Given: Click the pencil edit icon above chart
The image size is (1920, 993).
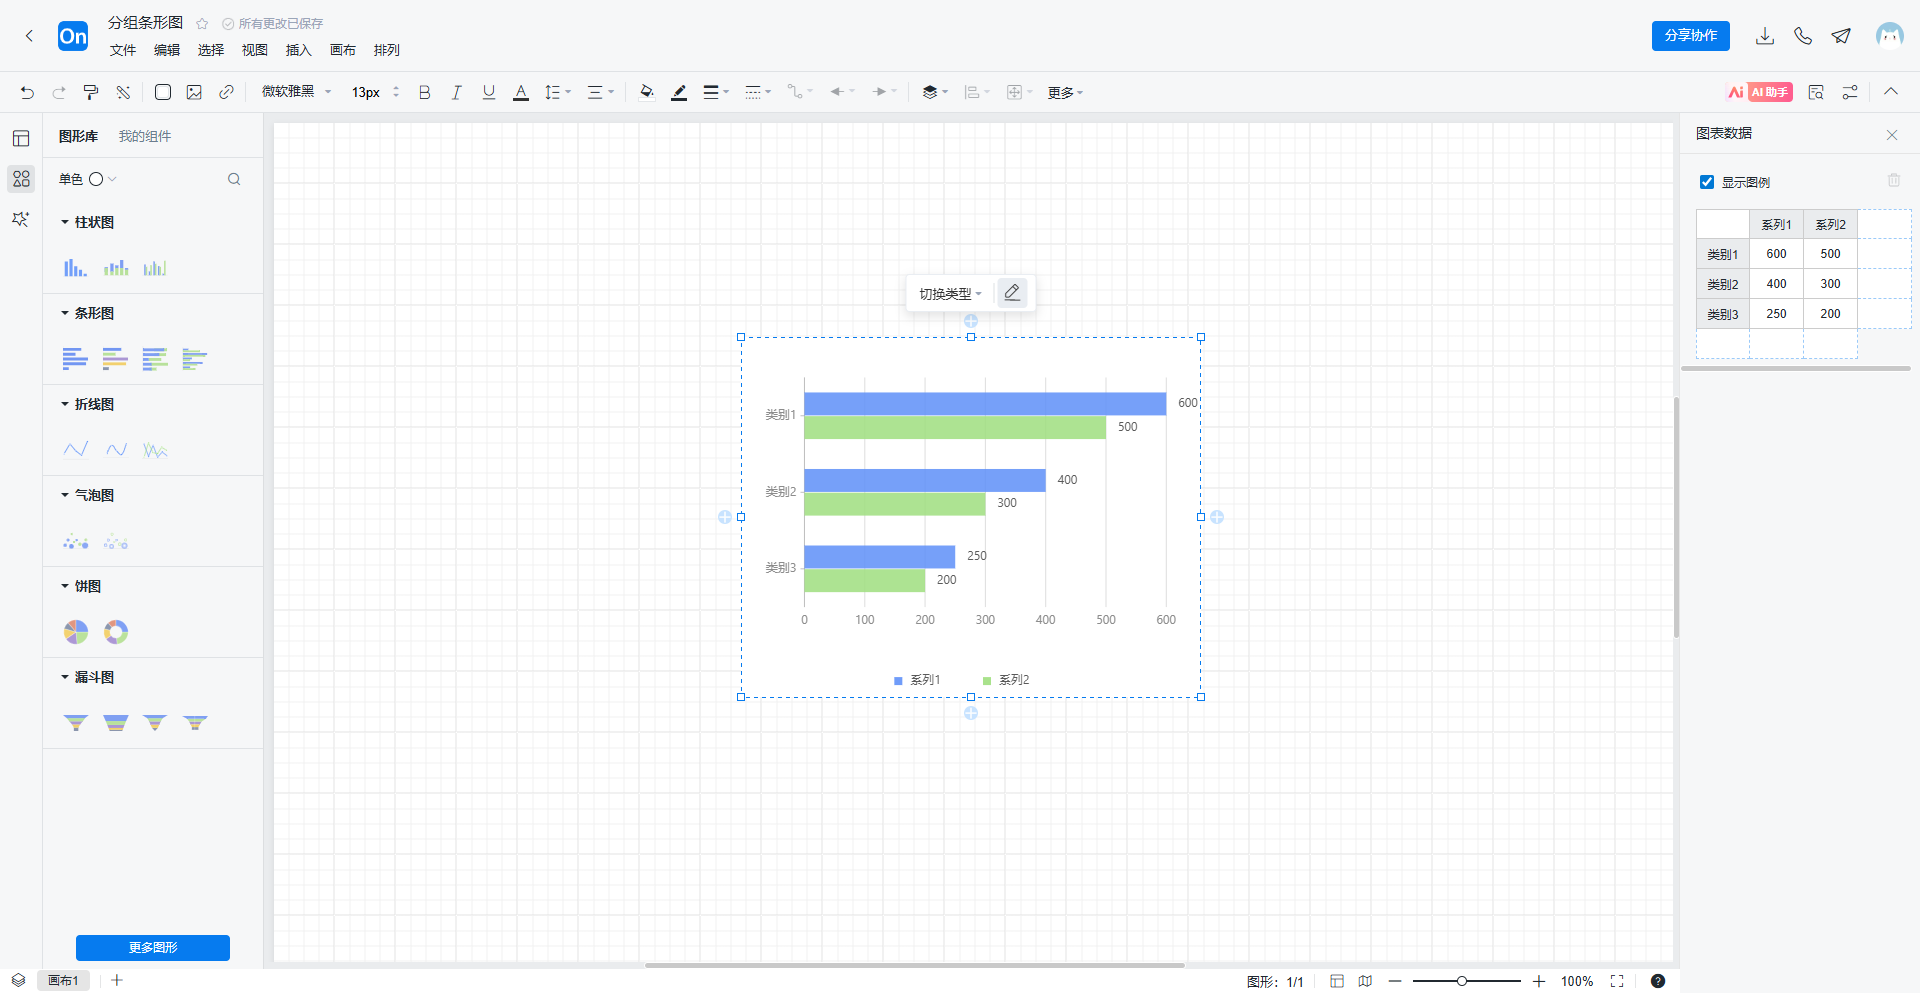Looking at the screenshot, I should pyautogui.click(x=1012, y=293).
